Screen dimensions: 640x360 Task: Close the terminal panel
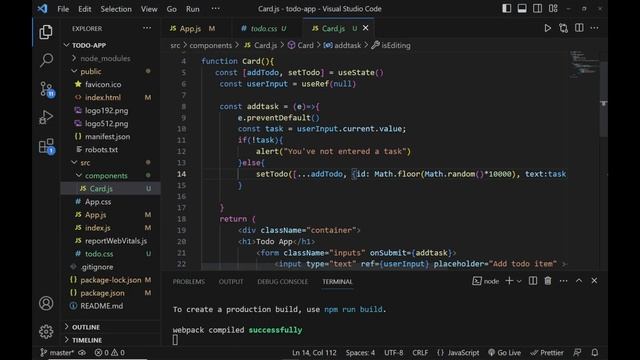coord(594,281)
